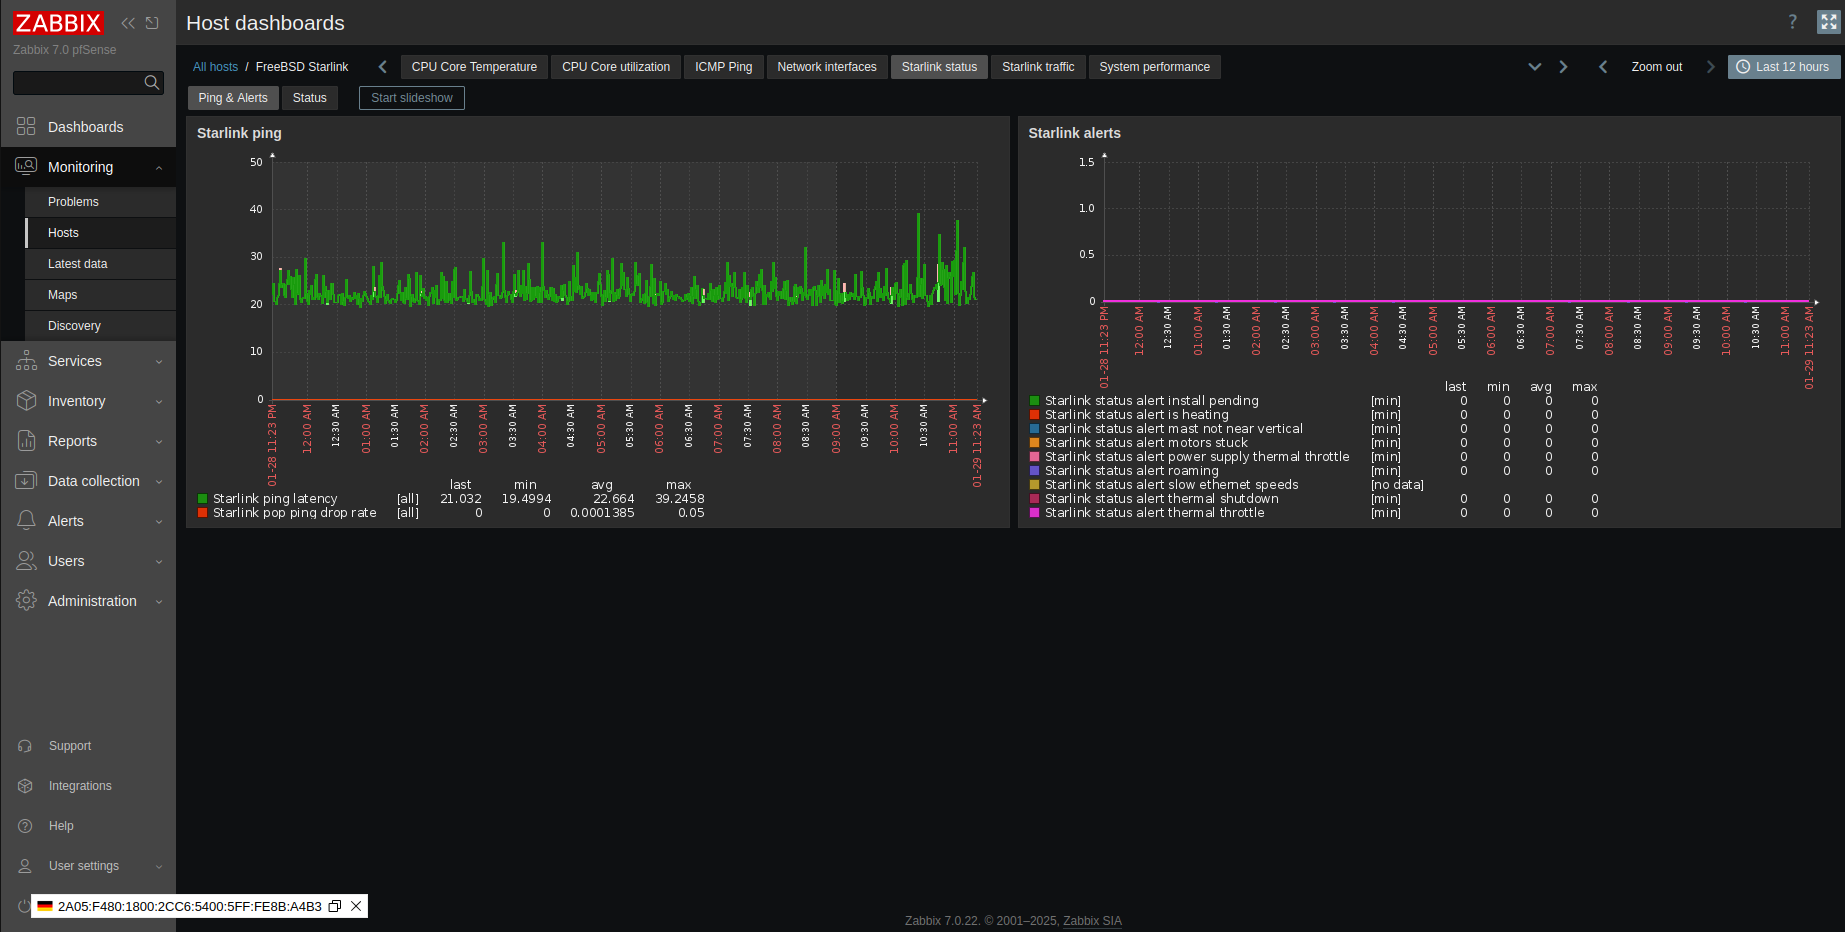
Task: Click inside the sidebar search field
Action: (x=80, y=82)
